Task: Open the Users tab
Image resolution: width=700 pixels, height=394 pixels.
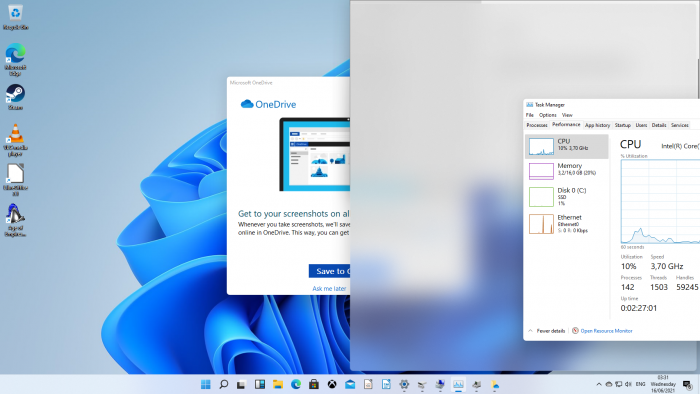Action: 641,125
